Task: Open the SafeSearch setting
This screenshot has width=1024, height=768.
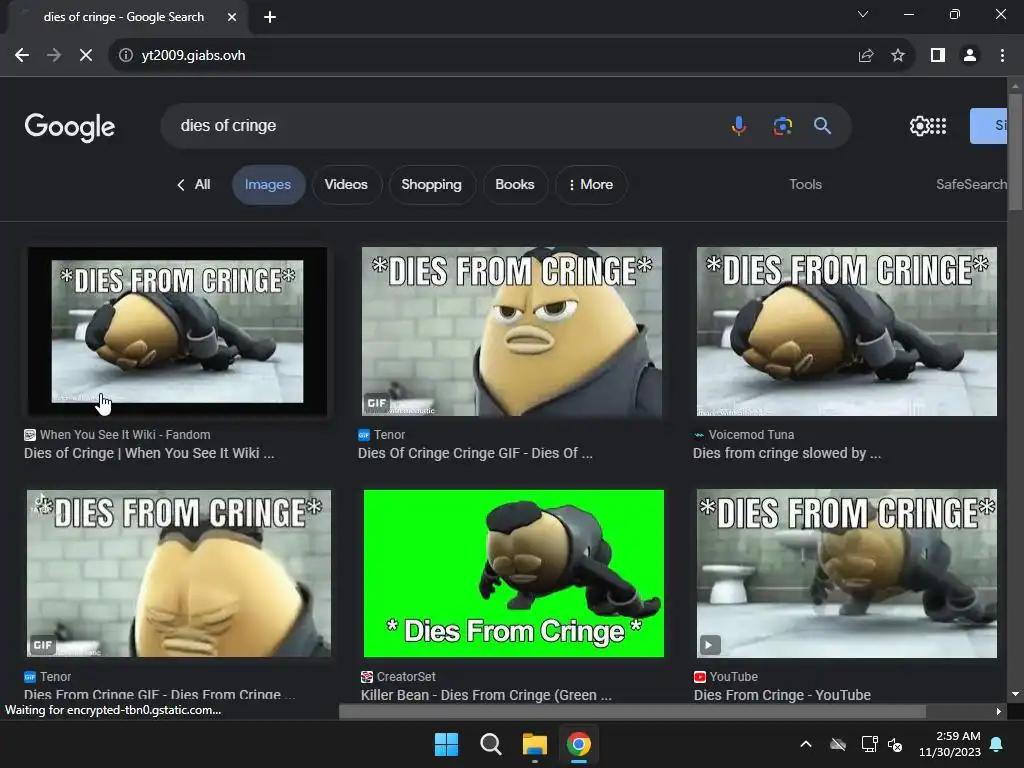Action: coord(972,185)
